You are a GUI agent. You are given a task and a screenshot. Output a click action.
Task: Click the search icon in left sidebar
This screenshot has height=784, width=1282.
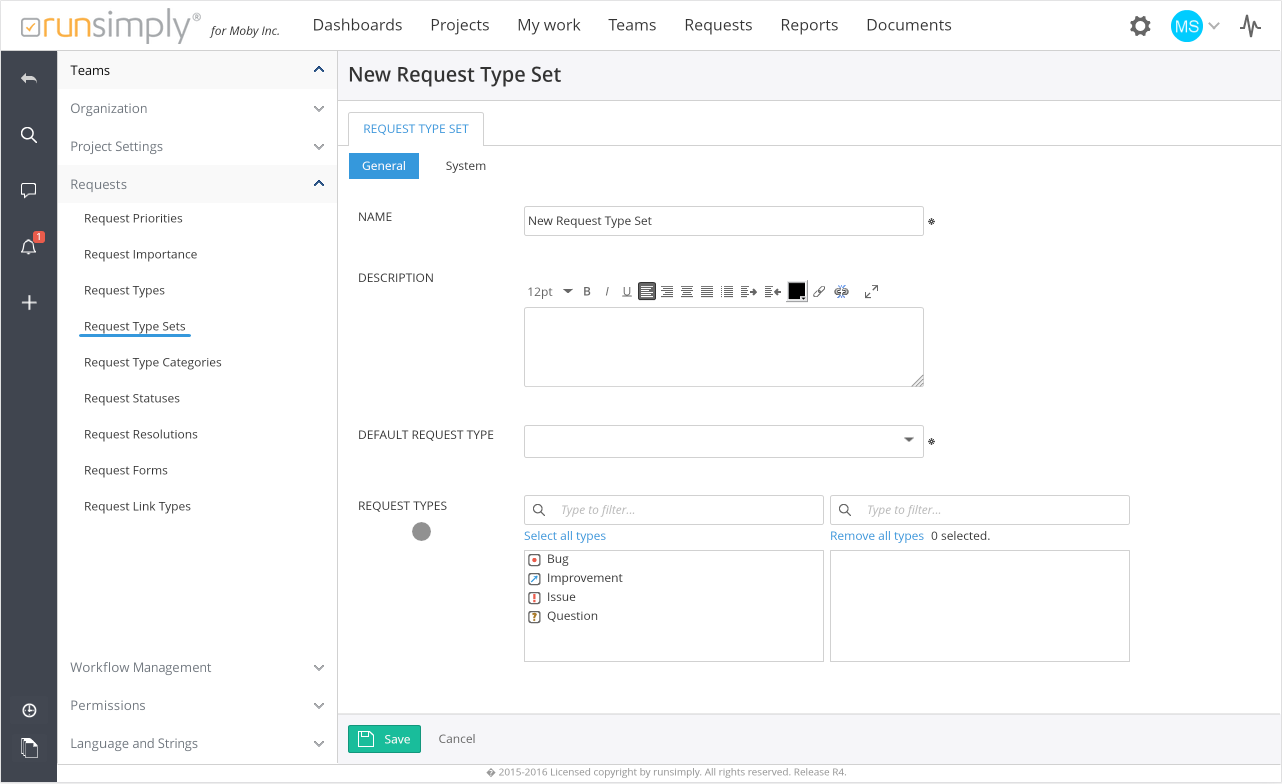(x=29, y=135)
